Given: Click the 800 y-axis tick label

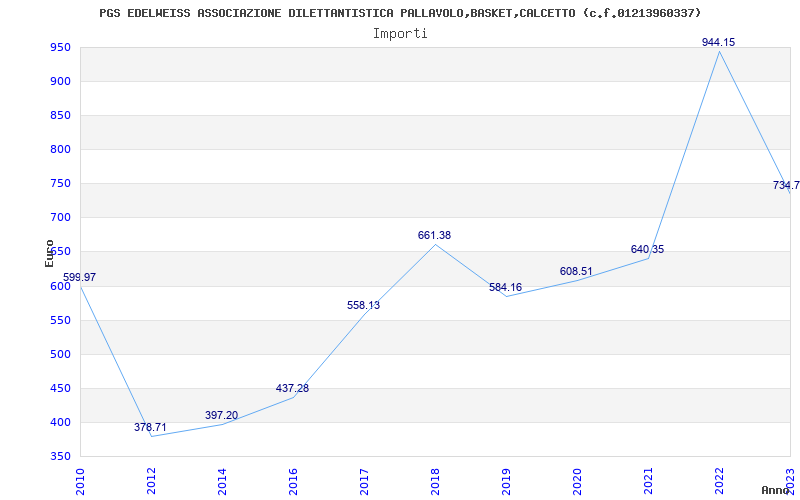Looking at the screenshot, I should [60, 149].
